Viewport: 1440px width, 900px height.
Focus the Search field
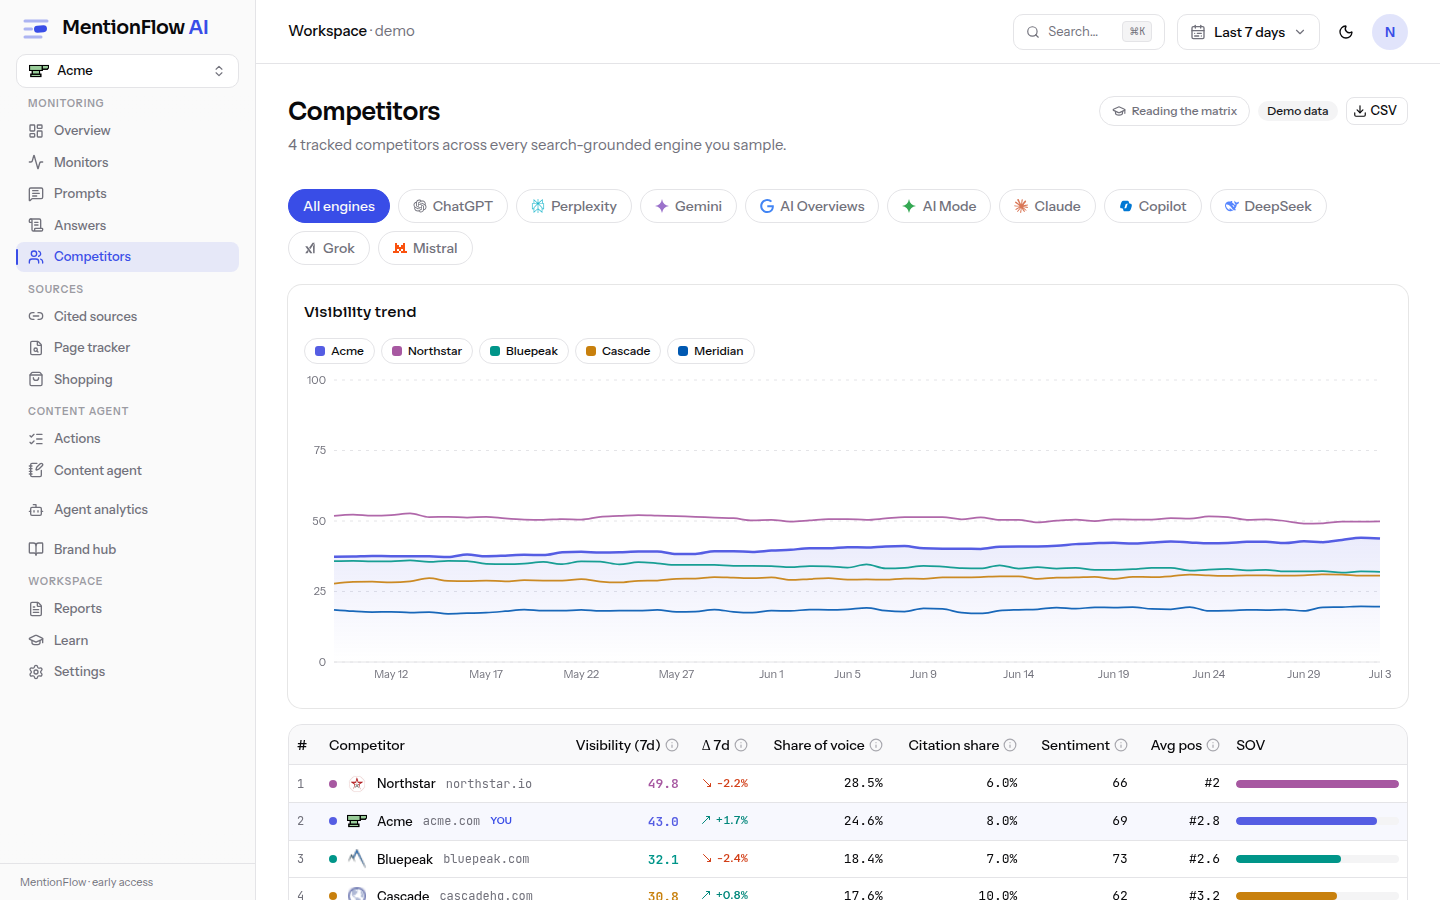tap(1088, 32)
